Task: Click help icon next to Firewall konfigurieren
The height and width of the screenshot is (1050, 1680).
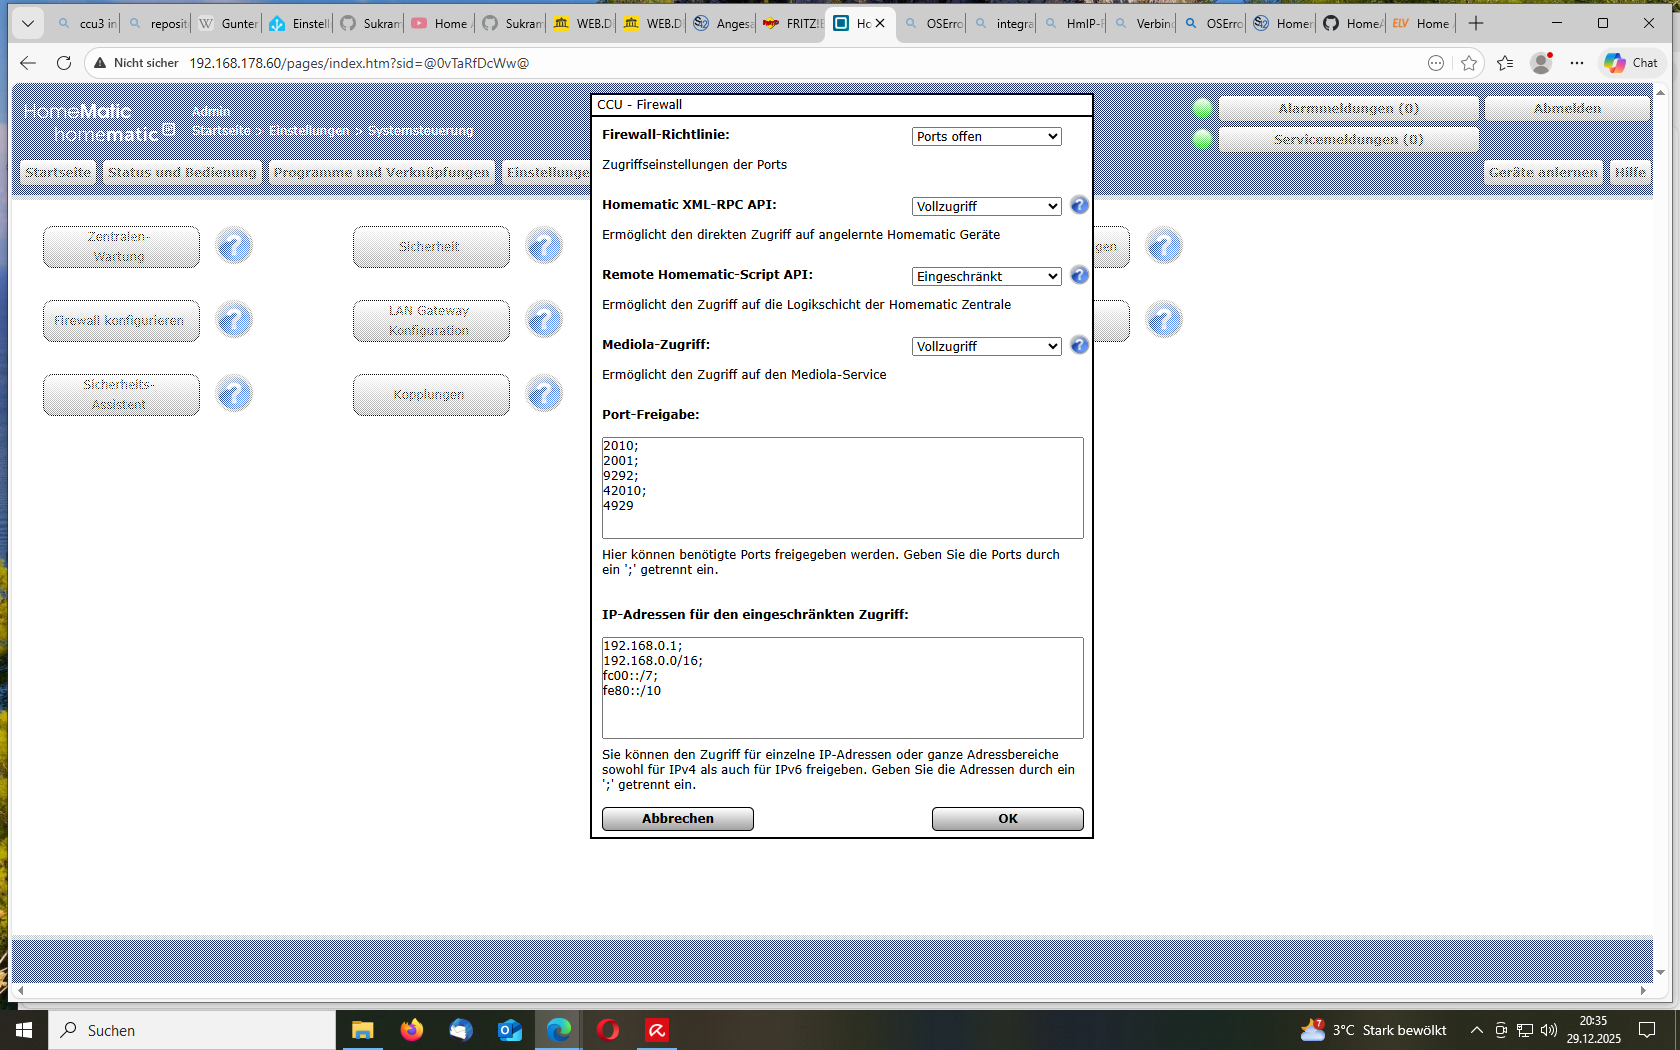Action: coord(234,320)
